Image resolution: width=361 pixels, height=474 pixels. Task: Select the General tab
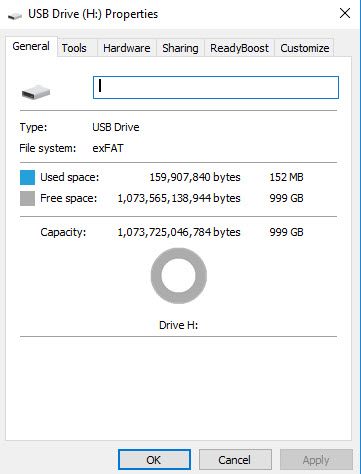31,46
